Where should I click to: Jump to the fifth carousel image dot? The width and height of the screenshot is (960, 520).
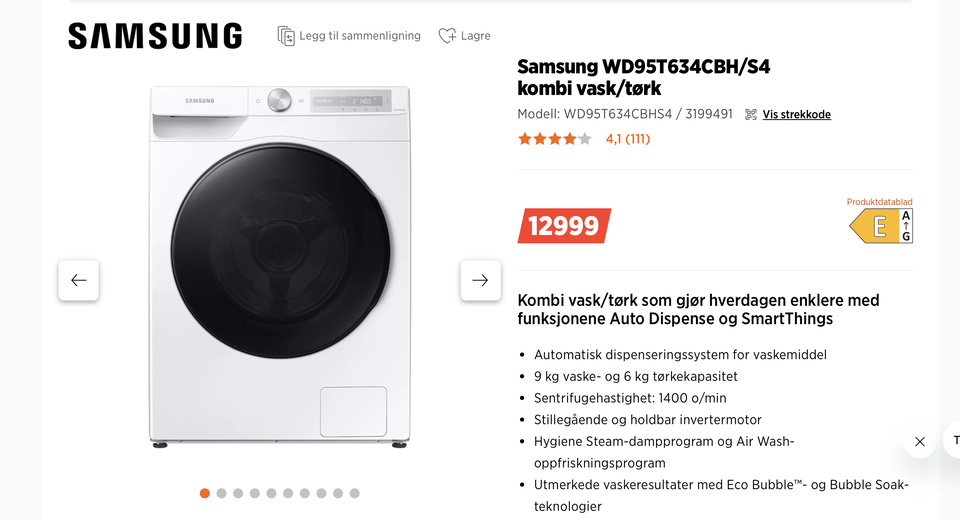271,493
